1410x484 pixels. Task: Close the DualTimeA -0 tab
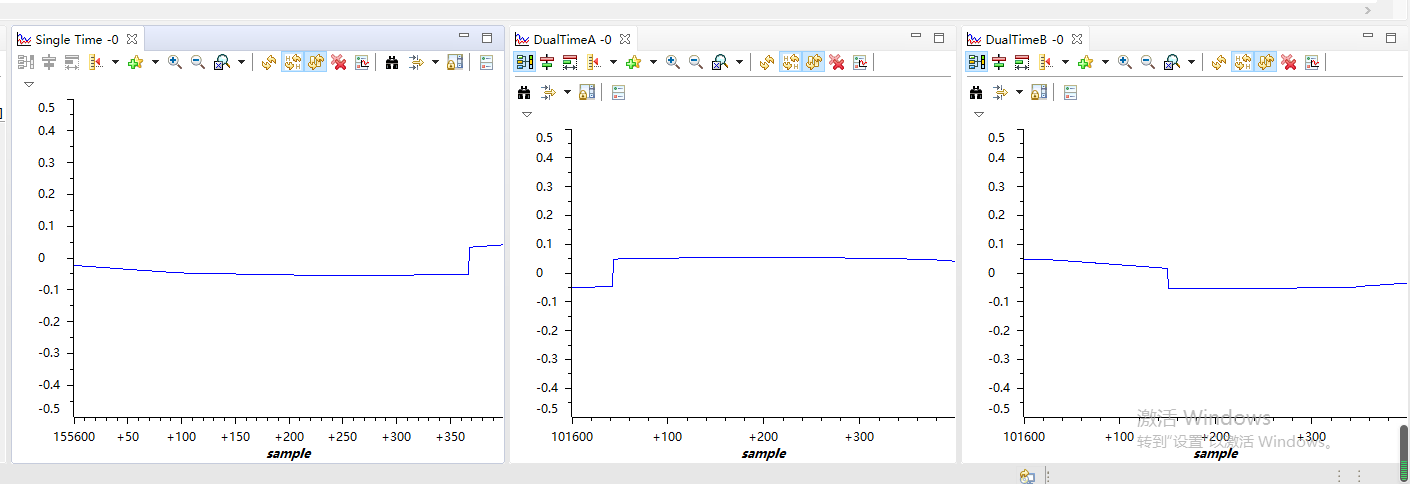[625, 39]
